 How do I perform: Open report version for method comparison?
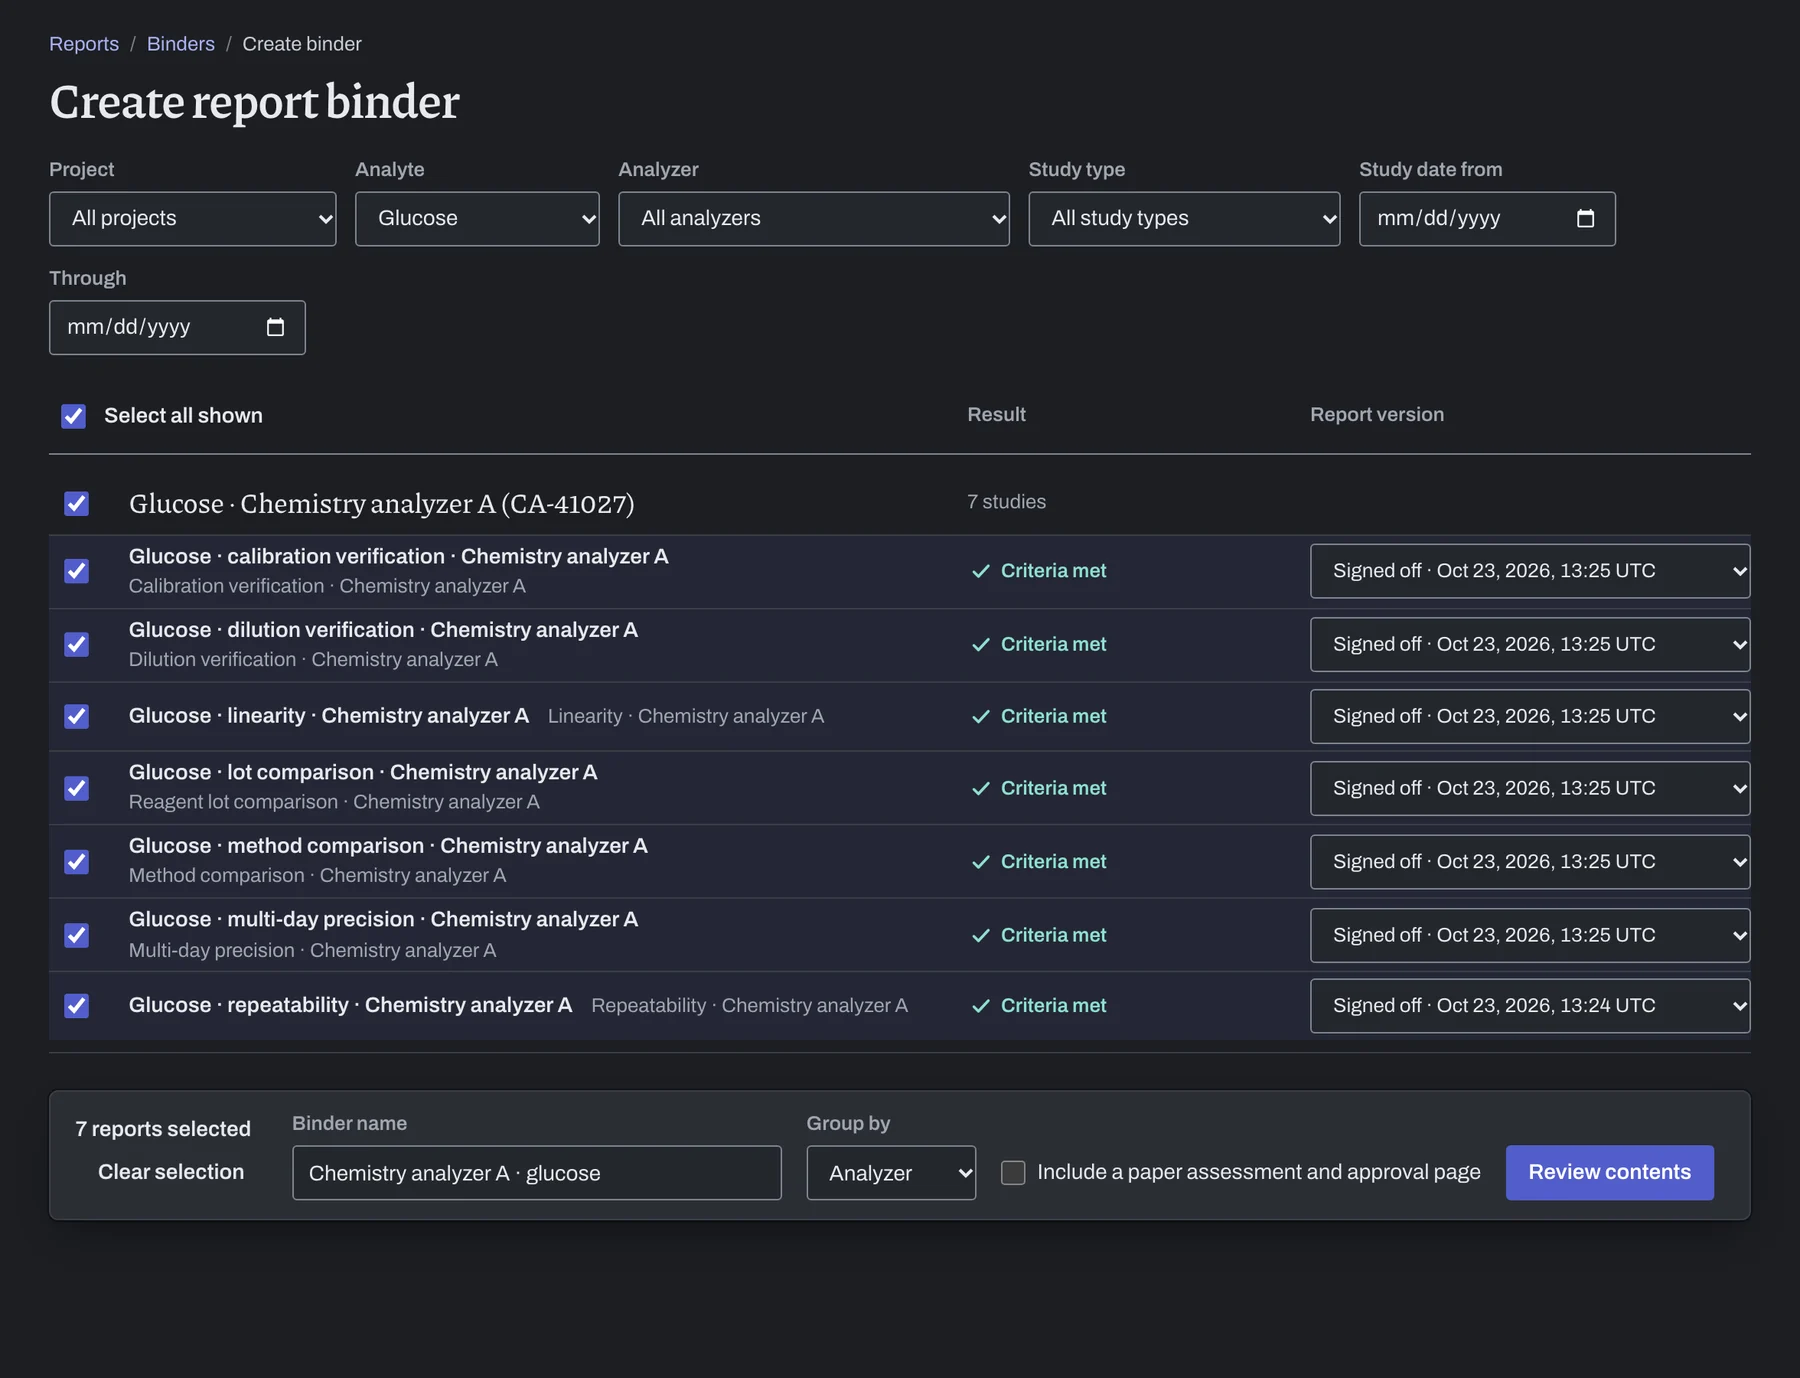point(1530,862)
